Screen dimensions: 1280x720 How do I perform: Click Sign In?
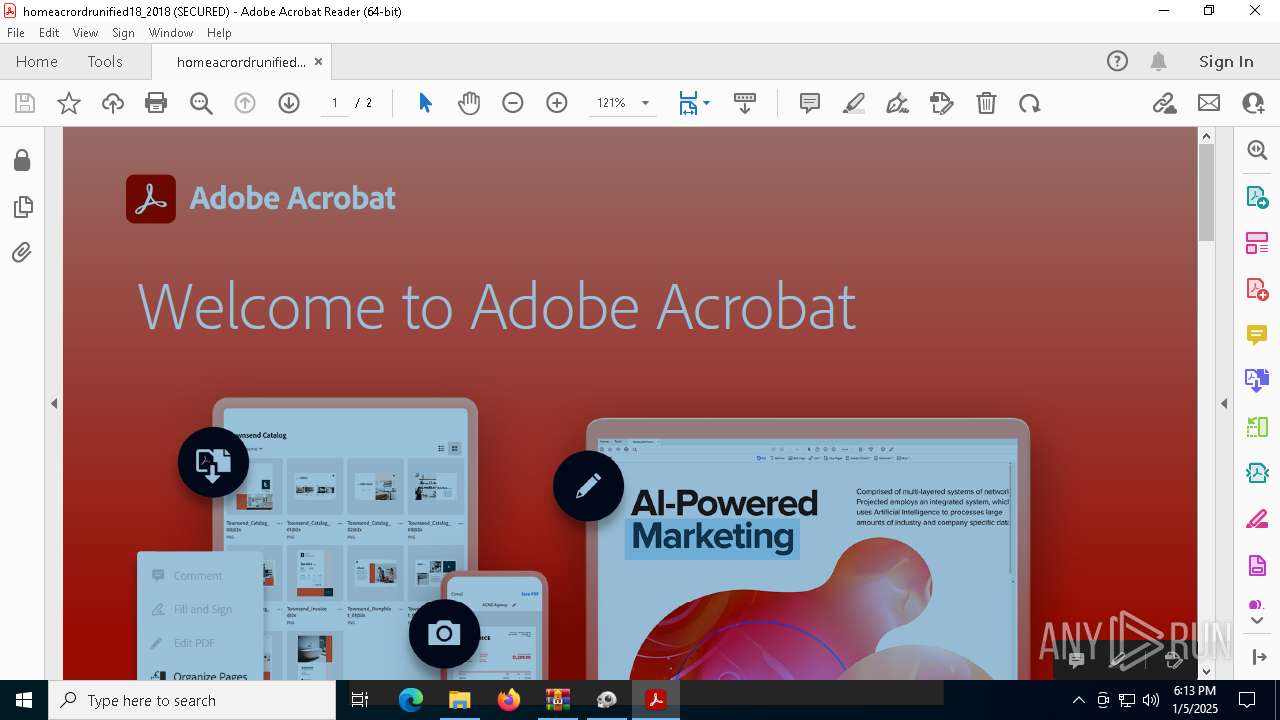[x=1226, y=62]
